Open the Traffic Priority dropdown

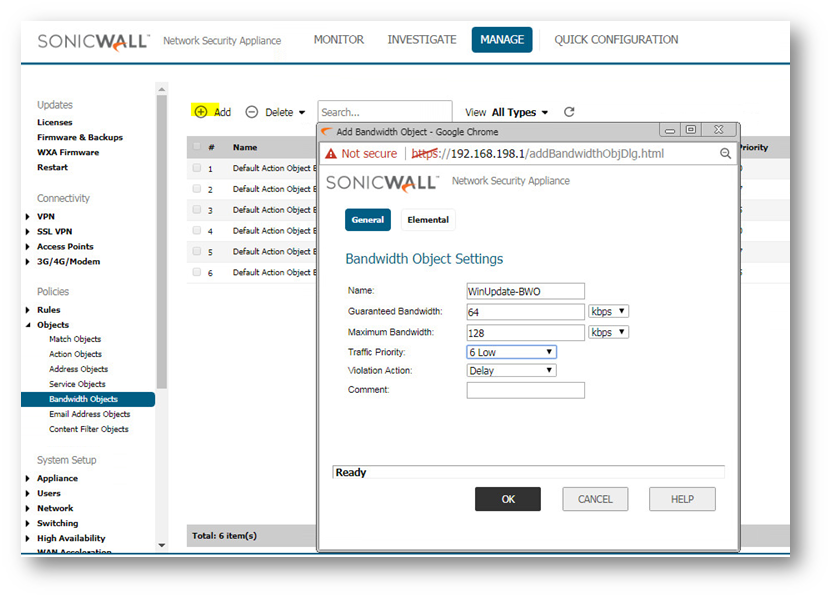[511, 352]
